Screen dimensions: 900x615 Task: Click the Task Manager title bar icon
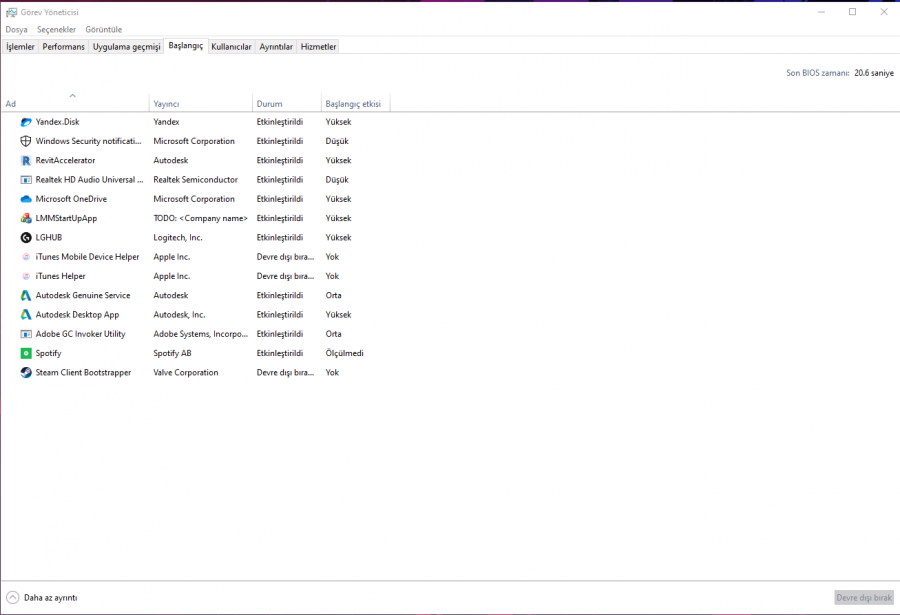click(11, 12)
